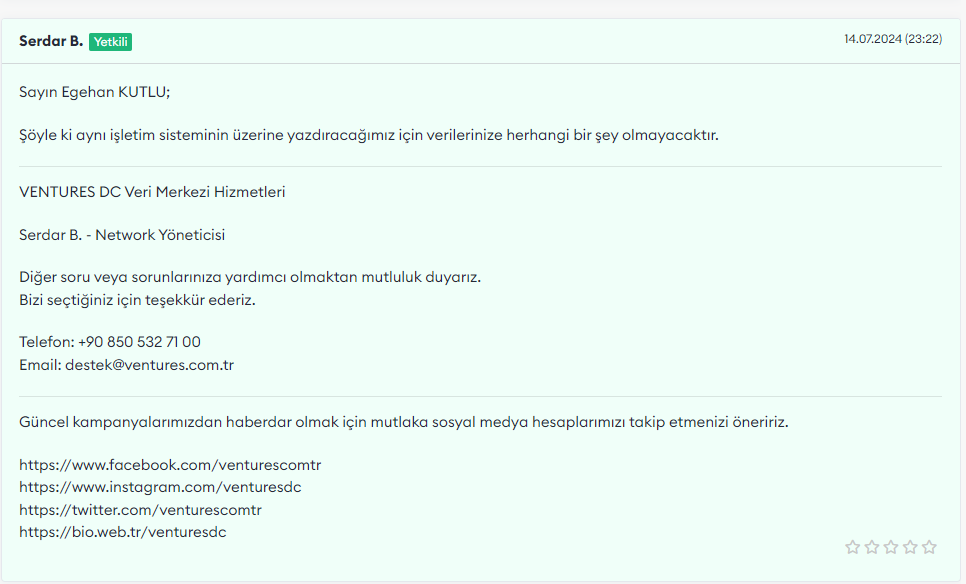The height and width of the screenshot is (584, 966).
Task: Click the VENTURES DC Veri Merkezi Hizmetleri text
Action: pos(152,192)
